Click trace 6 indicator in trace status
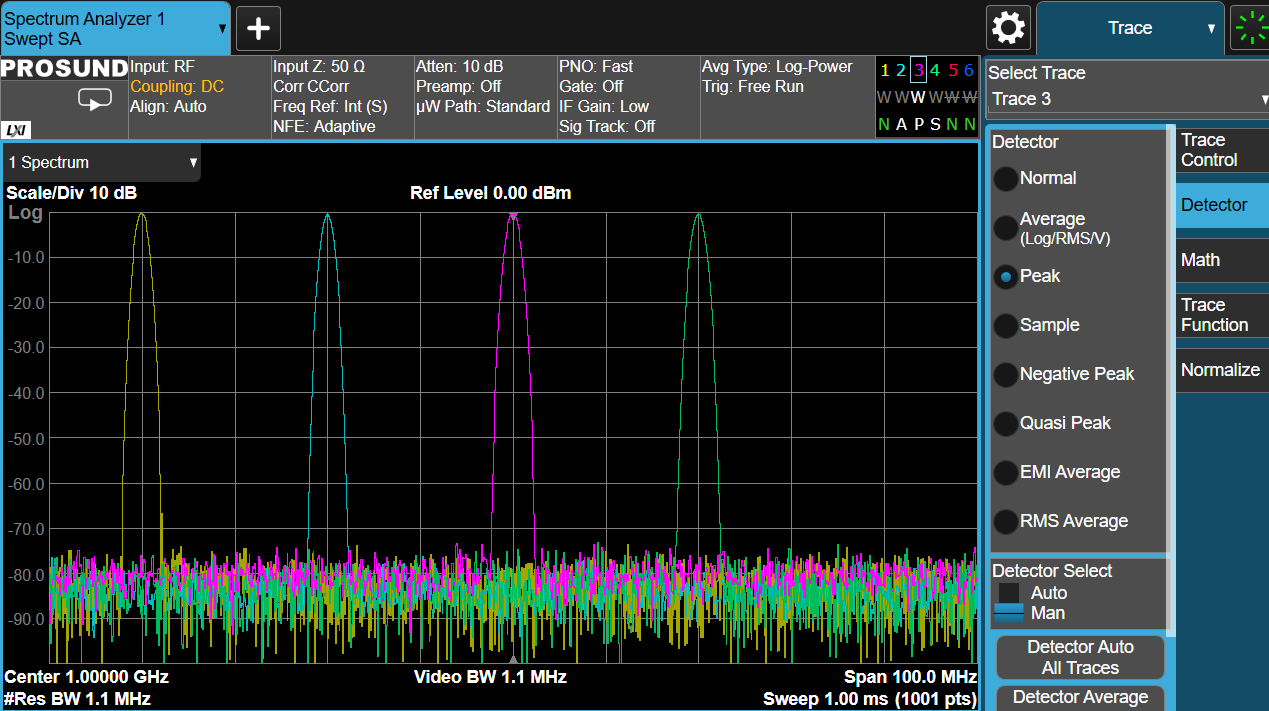 tap(968, 70)
